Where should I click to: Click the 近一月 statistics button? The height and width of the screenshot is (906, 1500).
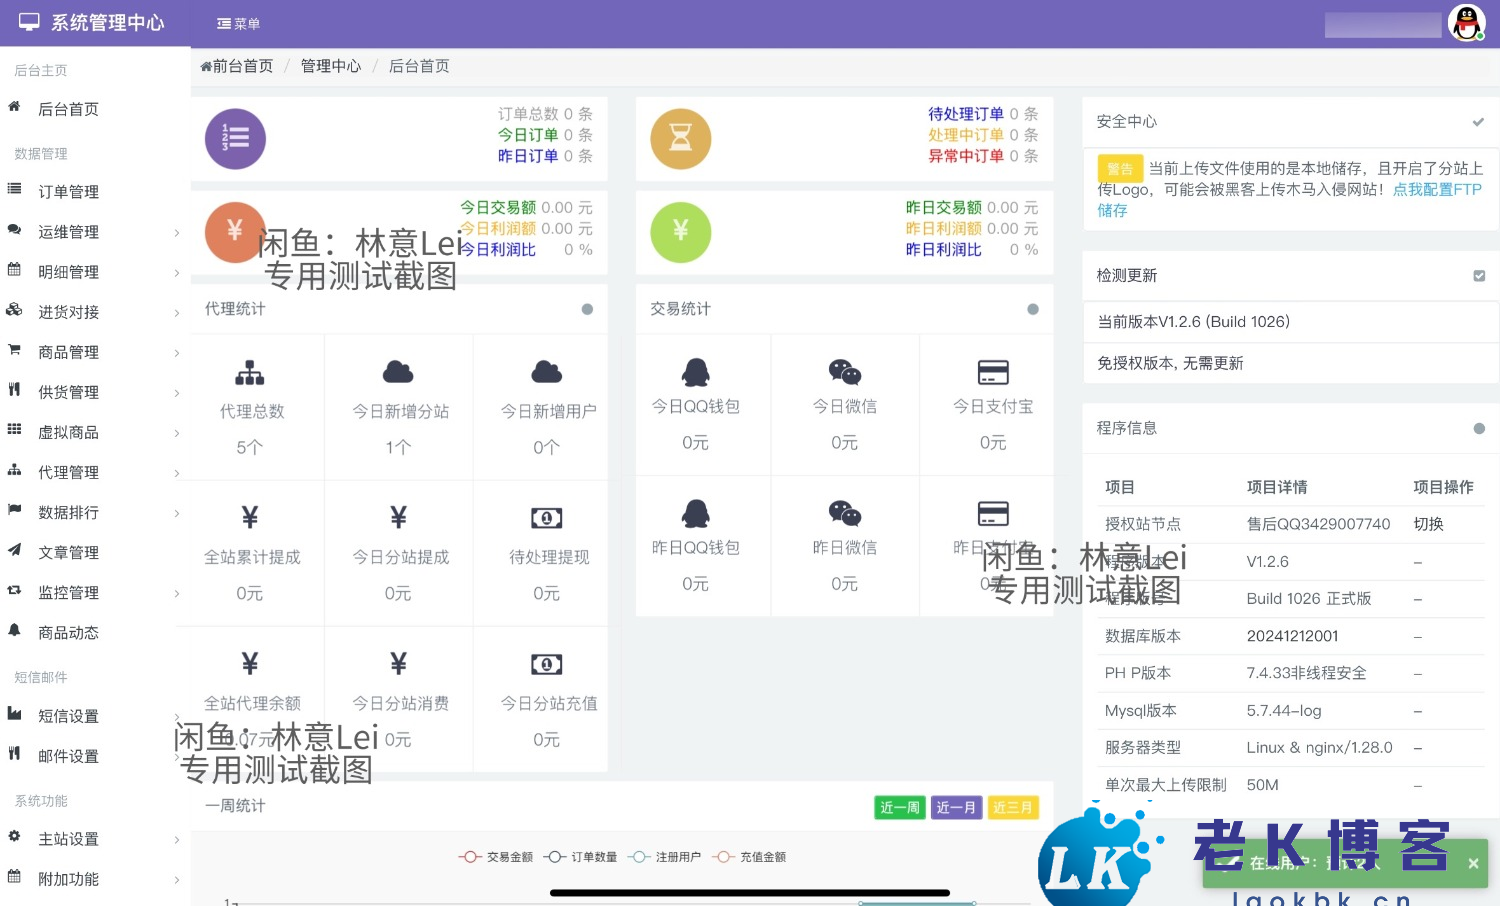[955, 808]
